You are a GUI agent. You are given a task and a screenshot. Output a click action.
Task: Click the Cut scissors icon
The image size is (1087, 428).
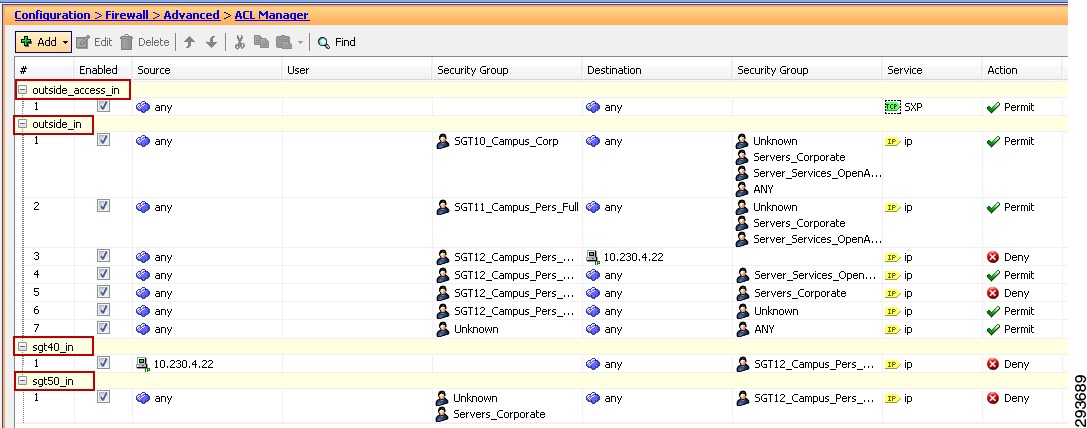[240, 42]
